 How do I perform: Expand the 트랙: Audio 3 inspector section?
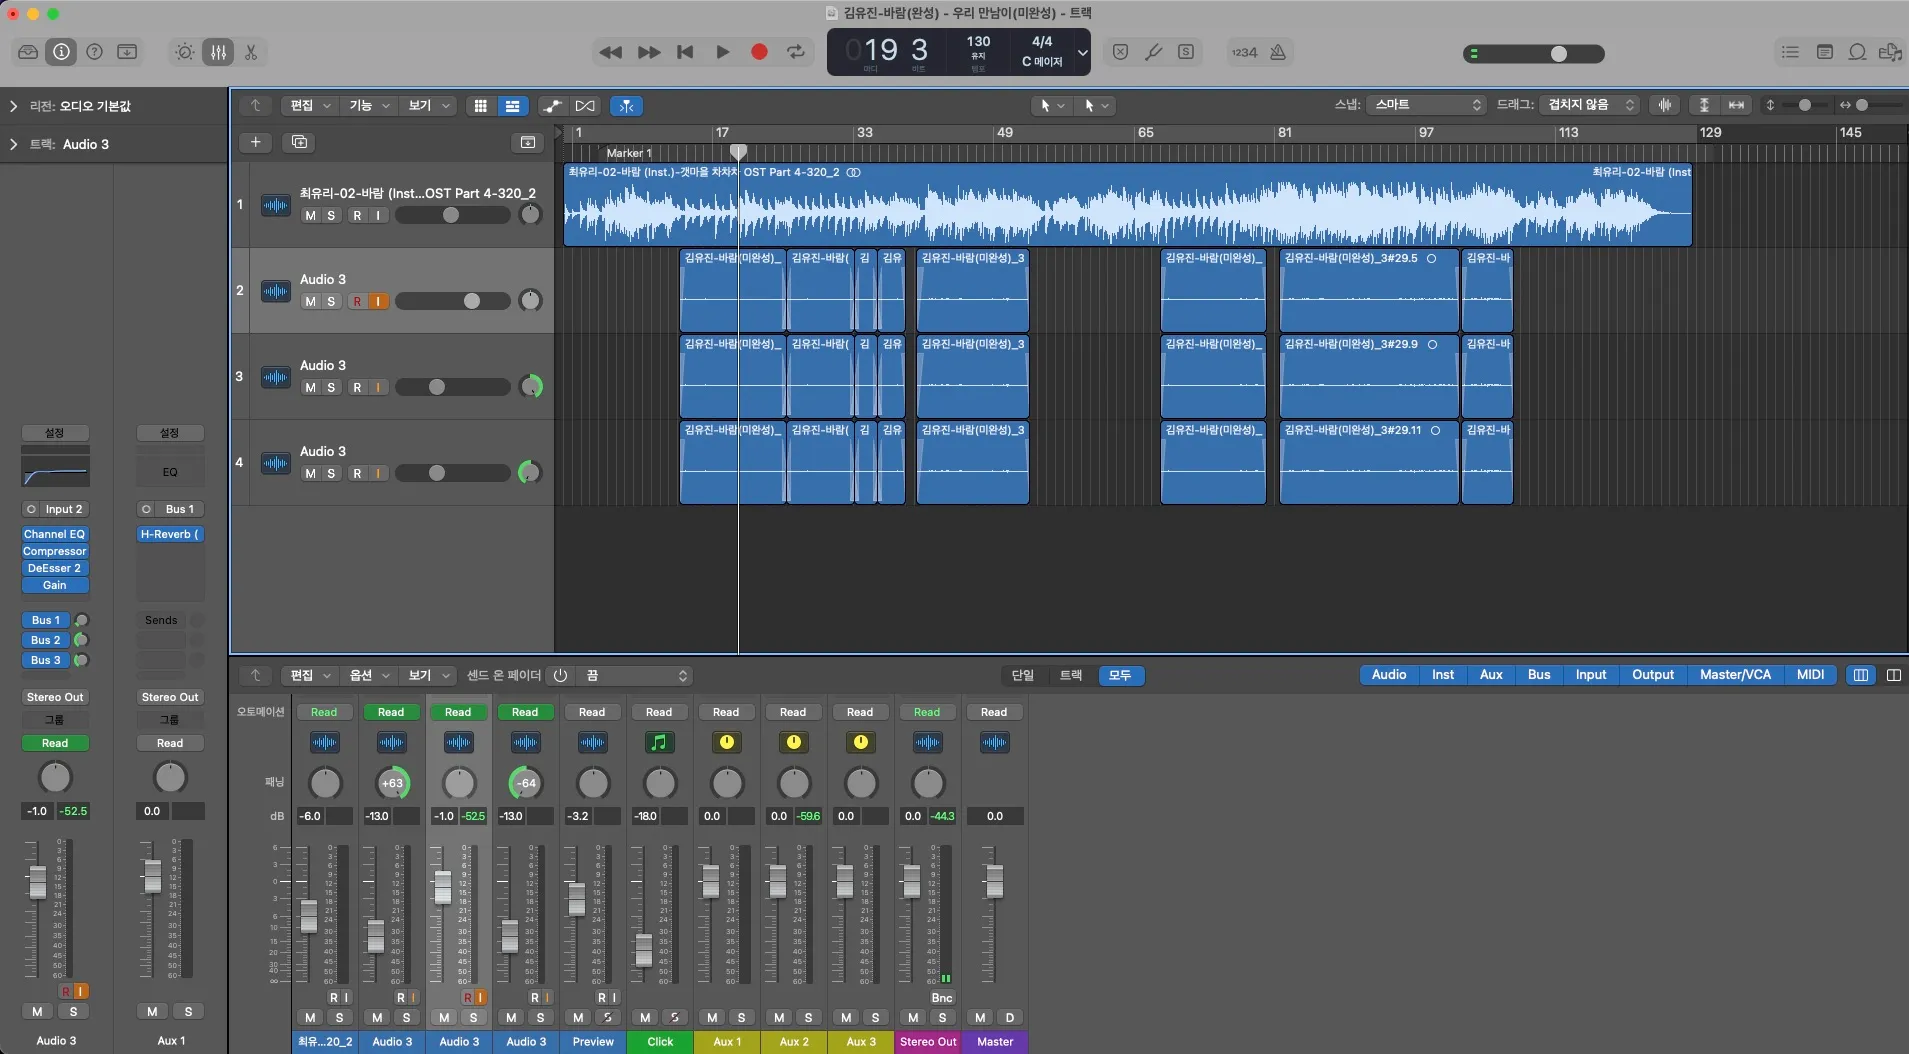point(13,144)
